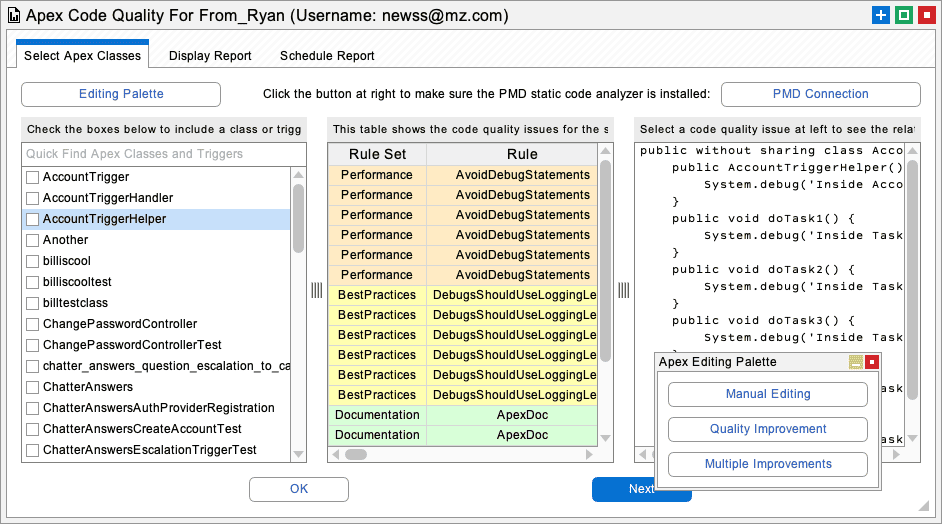Click the Next button
The height and width of the screenshot is (524, 942).
pyautogui.click(x=642, y=489)
